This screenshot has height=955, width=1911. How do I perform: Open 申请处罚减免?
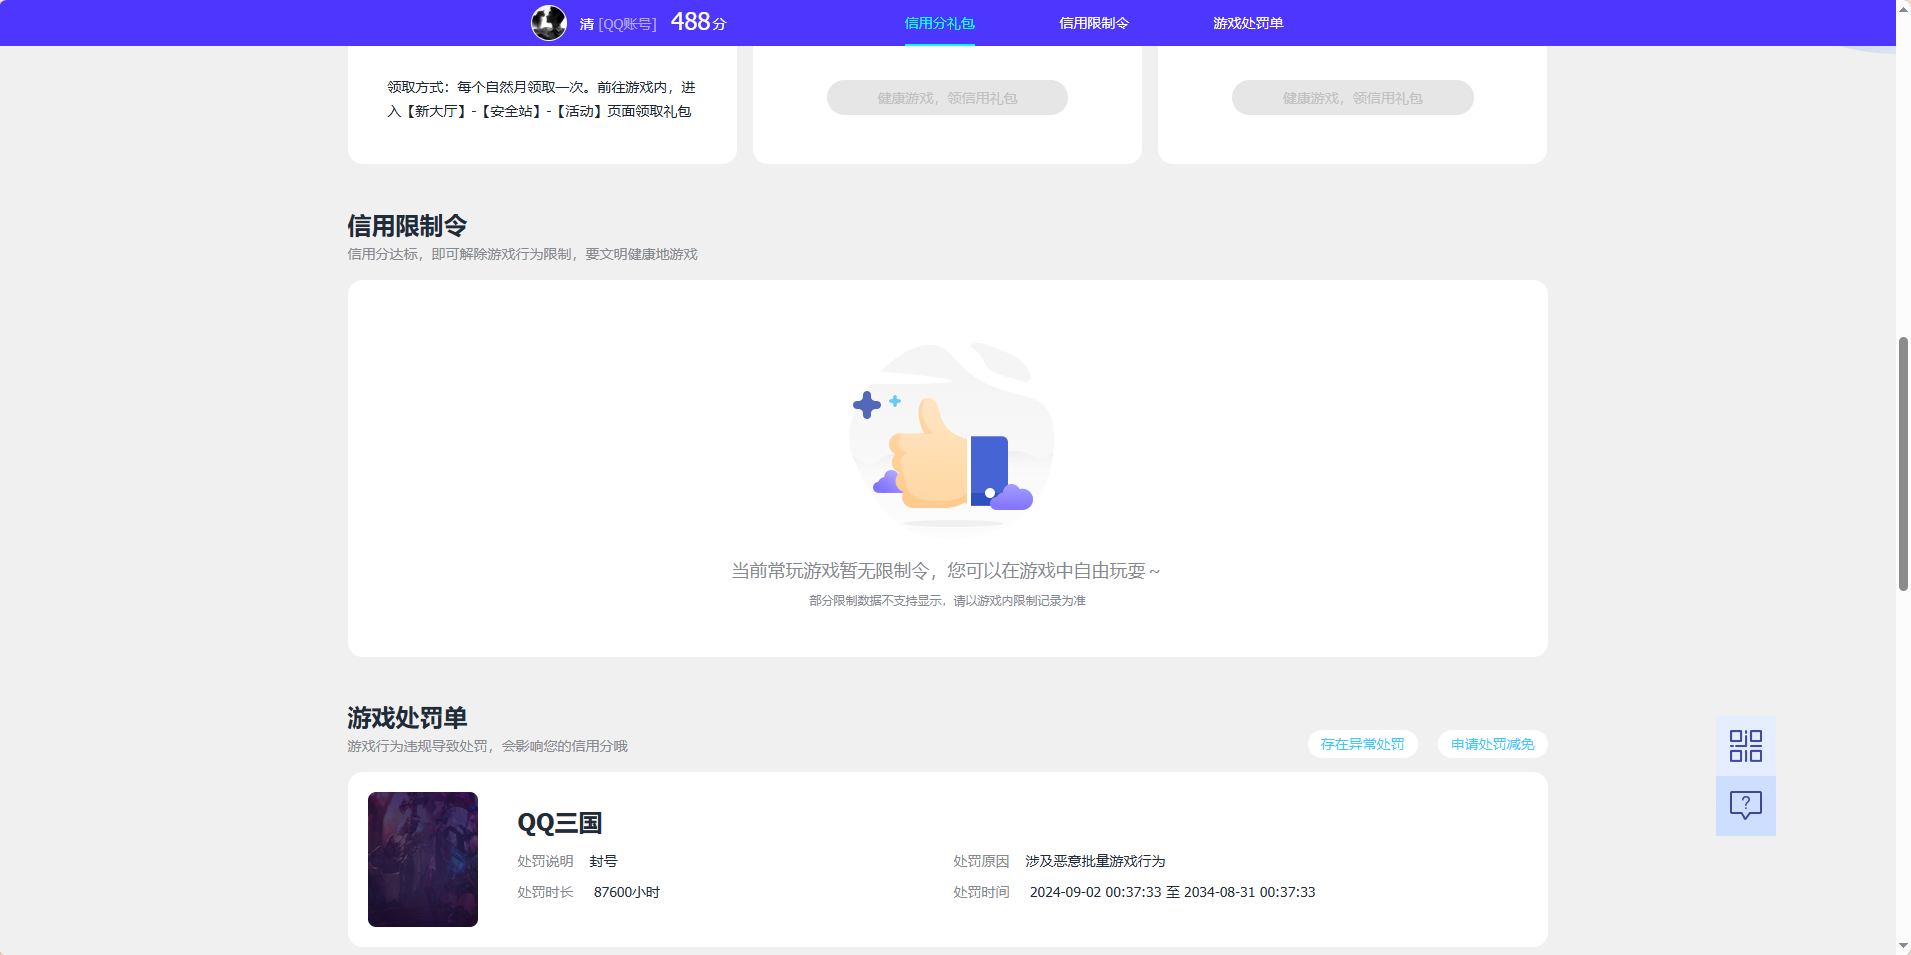[x=1492, y=744]
